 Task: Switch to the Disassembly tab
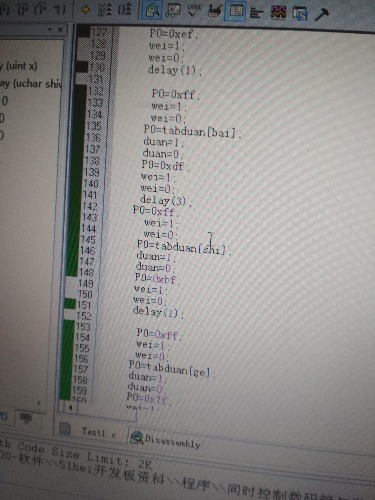pyautogui.click(x=166, y=438)
